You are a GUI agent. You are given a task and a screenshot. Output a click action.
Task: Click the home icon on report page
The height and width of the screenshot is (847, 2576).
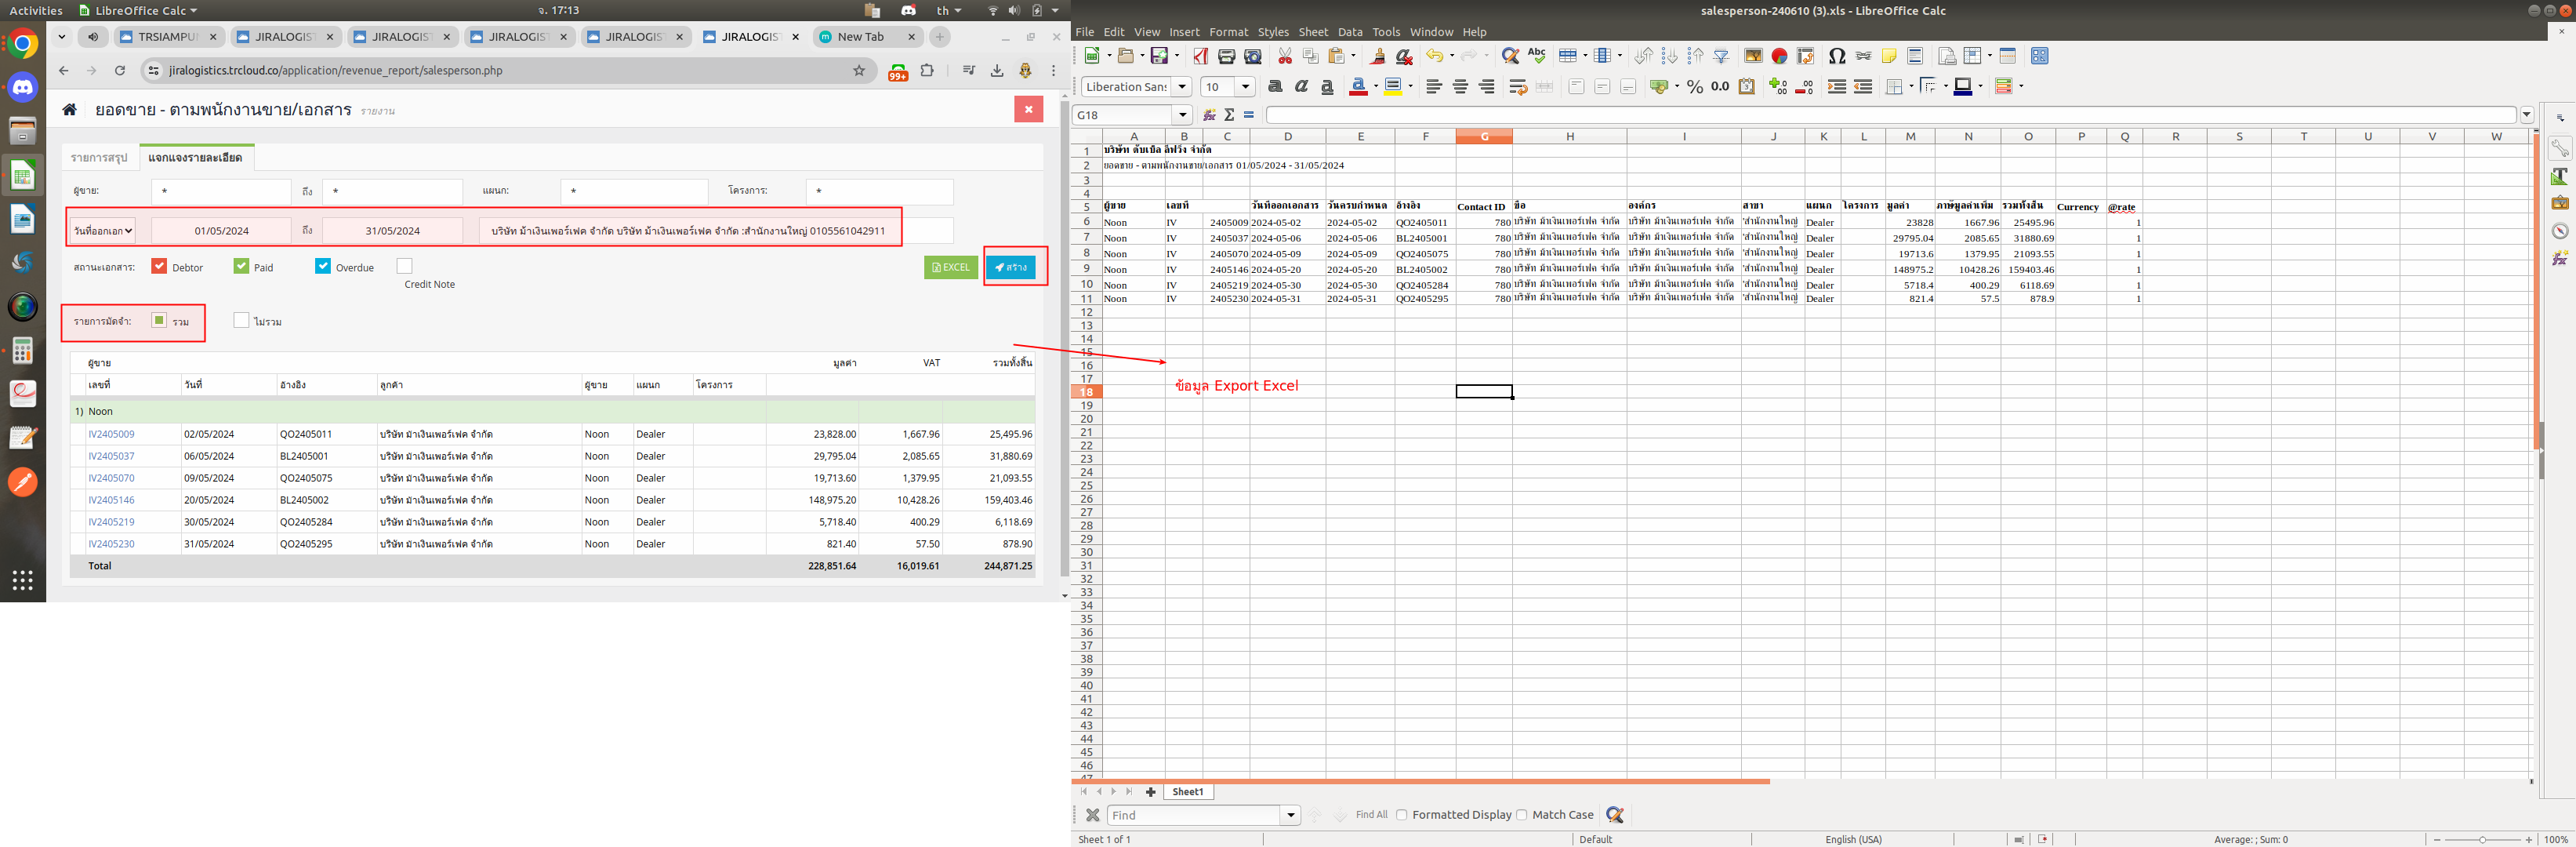tap(70, 110)
